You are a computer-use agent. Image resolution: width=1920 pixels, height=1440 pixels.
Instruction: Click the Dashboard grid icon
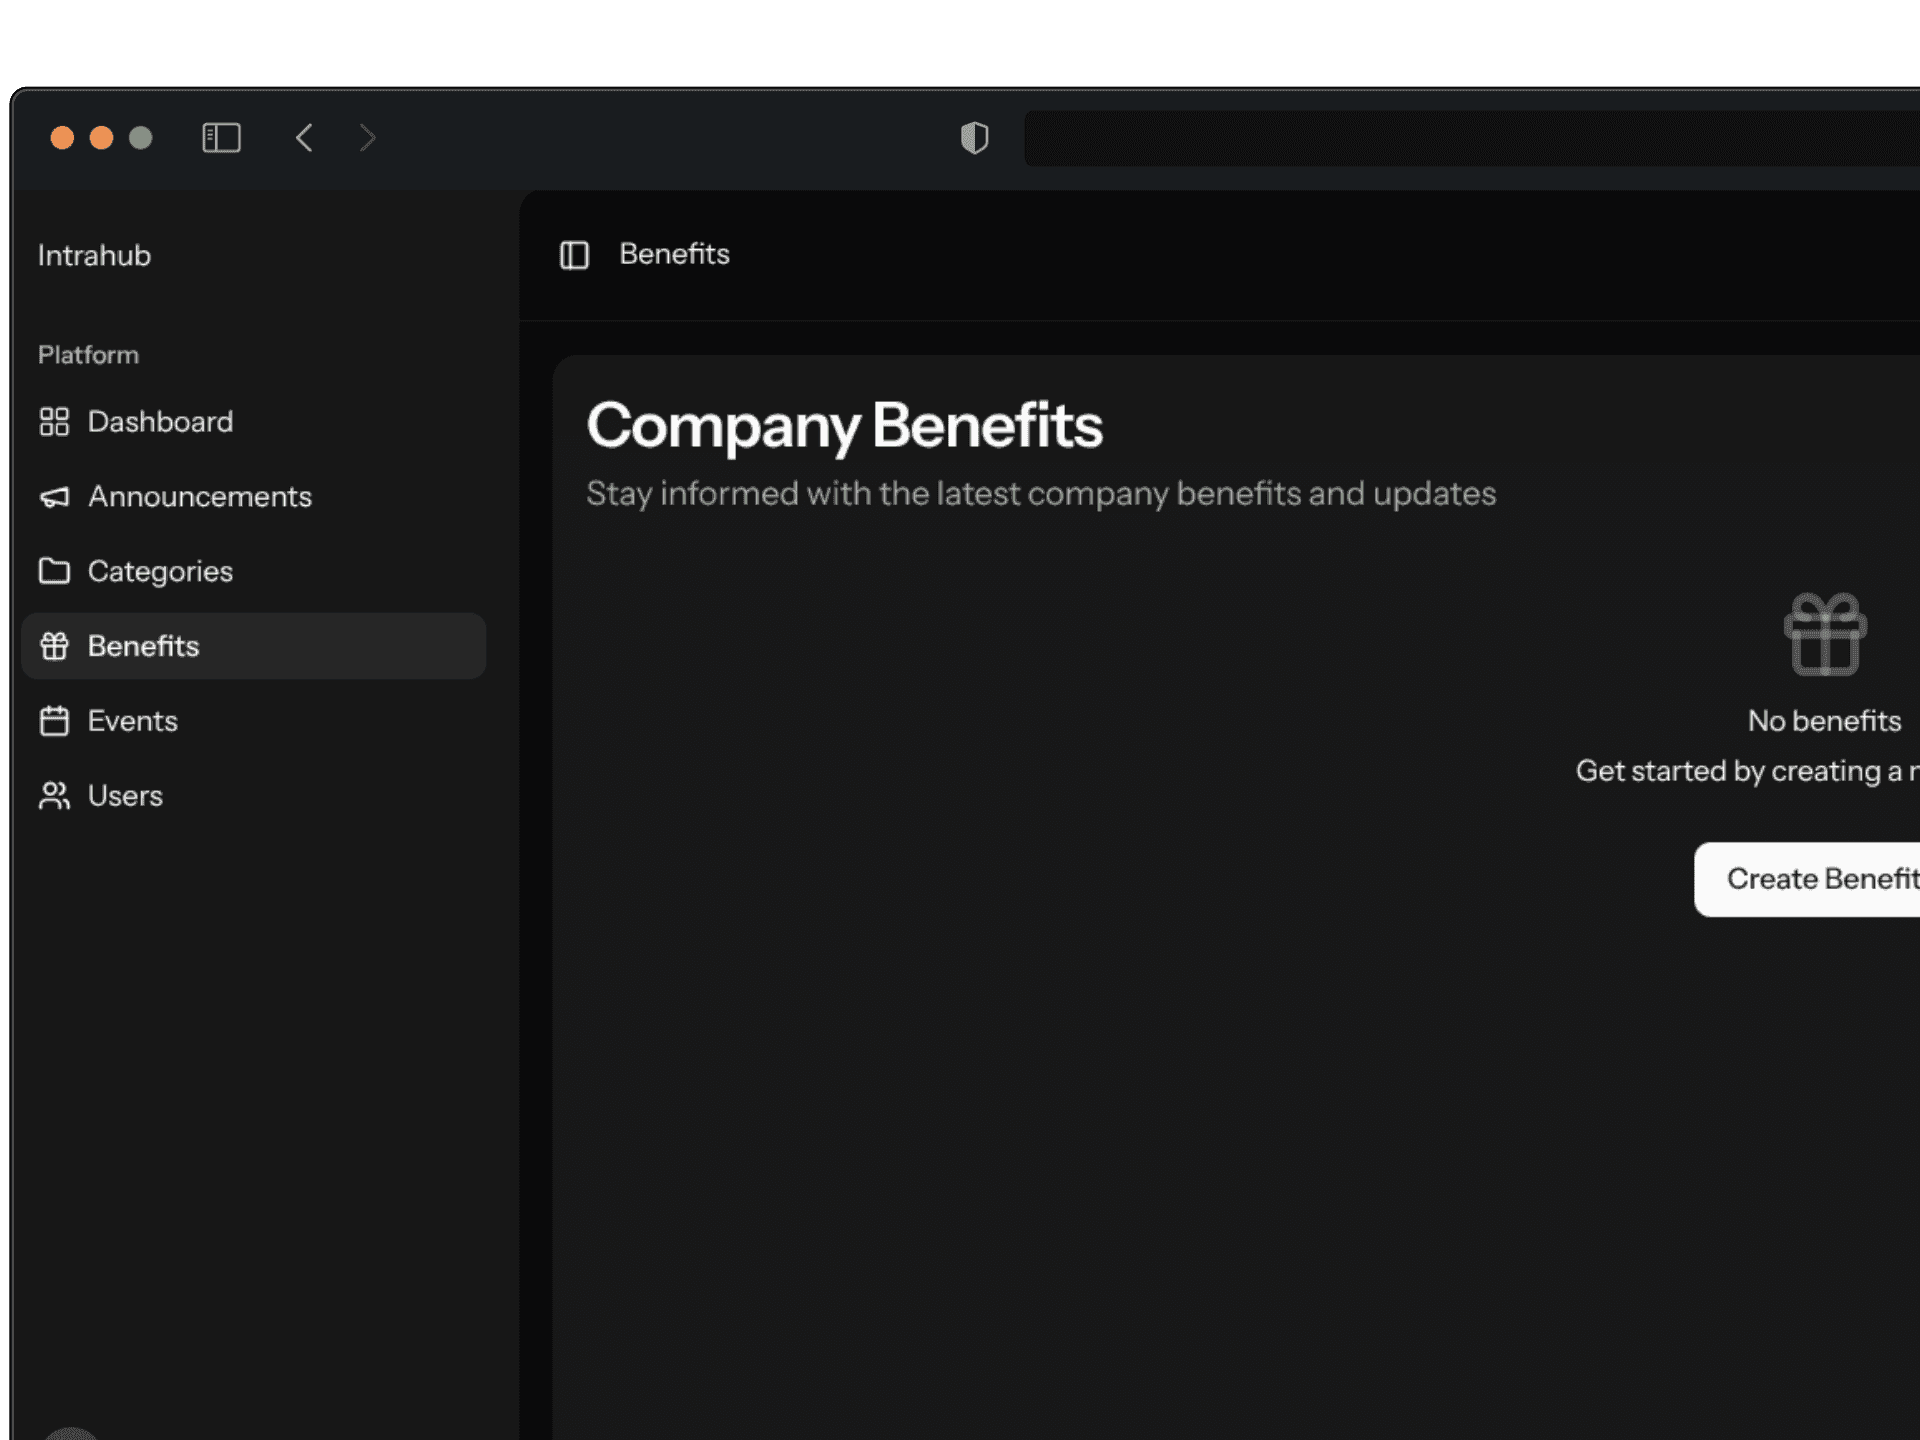pyautogui.click(x=54, y=422)
